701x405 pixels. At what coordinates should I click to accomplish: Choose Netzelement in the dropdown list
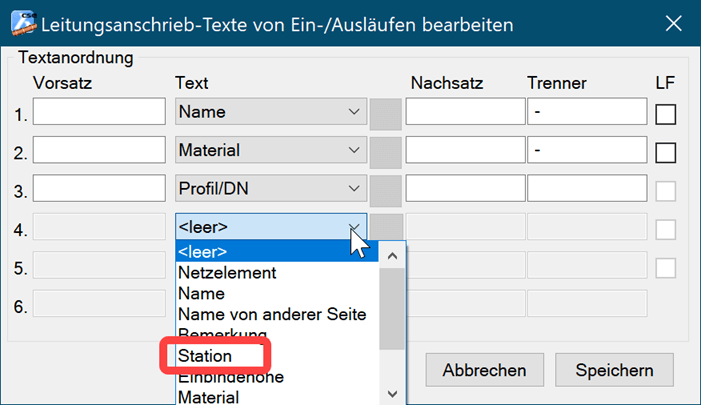(x=227, y=272)
